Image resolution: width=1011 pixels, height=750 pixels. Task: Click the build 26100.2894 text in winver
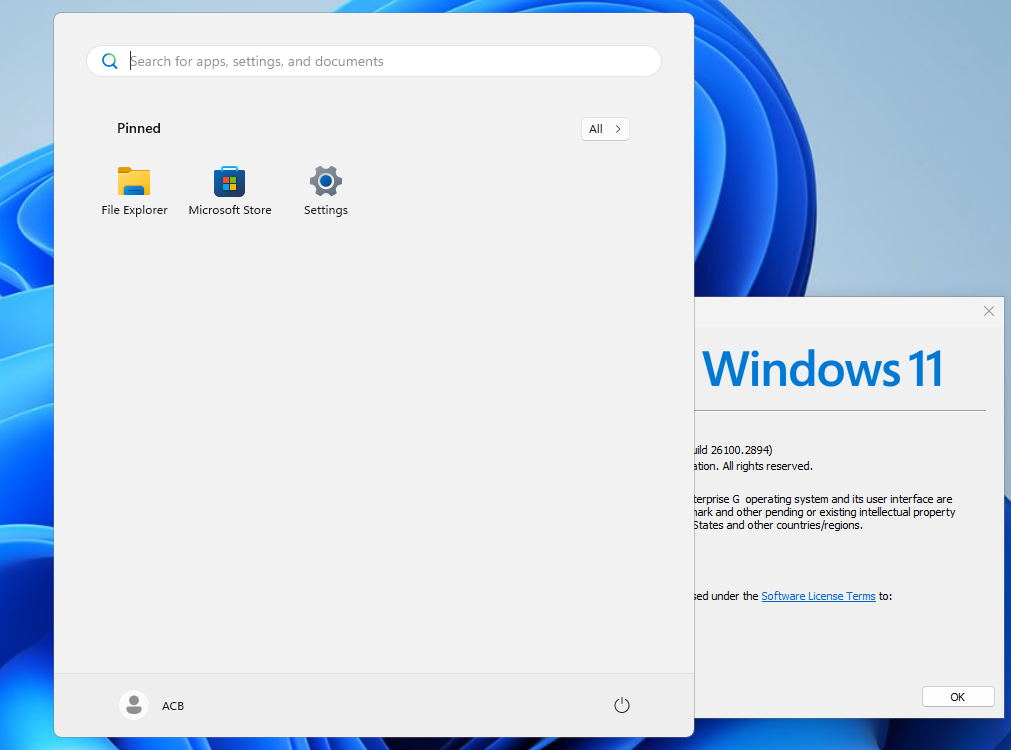click(733, 450)
